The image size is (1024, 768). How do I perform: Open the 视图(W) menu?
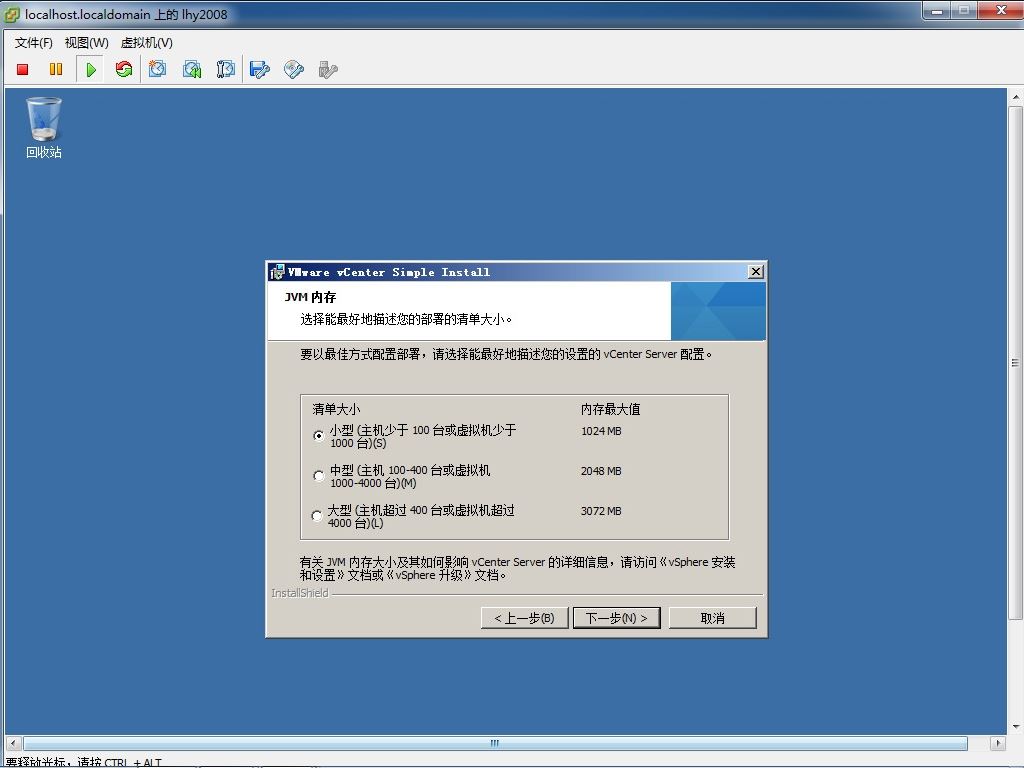pyautogui.click(x=86, y=42)
